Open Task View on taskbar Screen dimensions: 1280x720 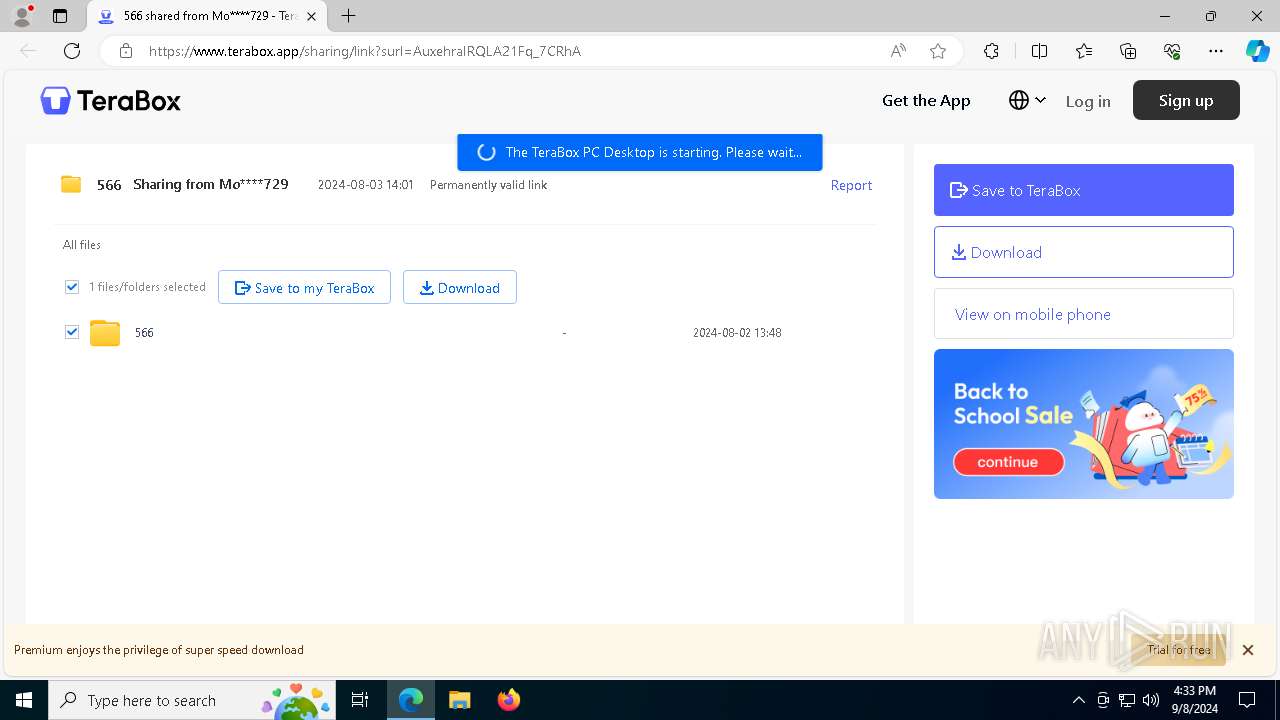[x=360, y=700]
